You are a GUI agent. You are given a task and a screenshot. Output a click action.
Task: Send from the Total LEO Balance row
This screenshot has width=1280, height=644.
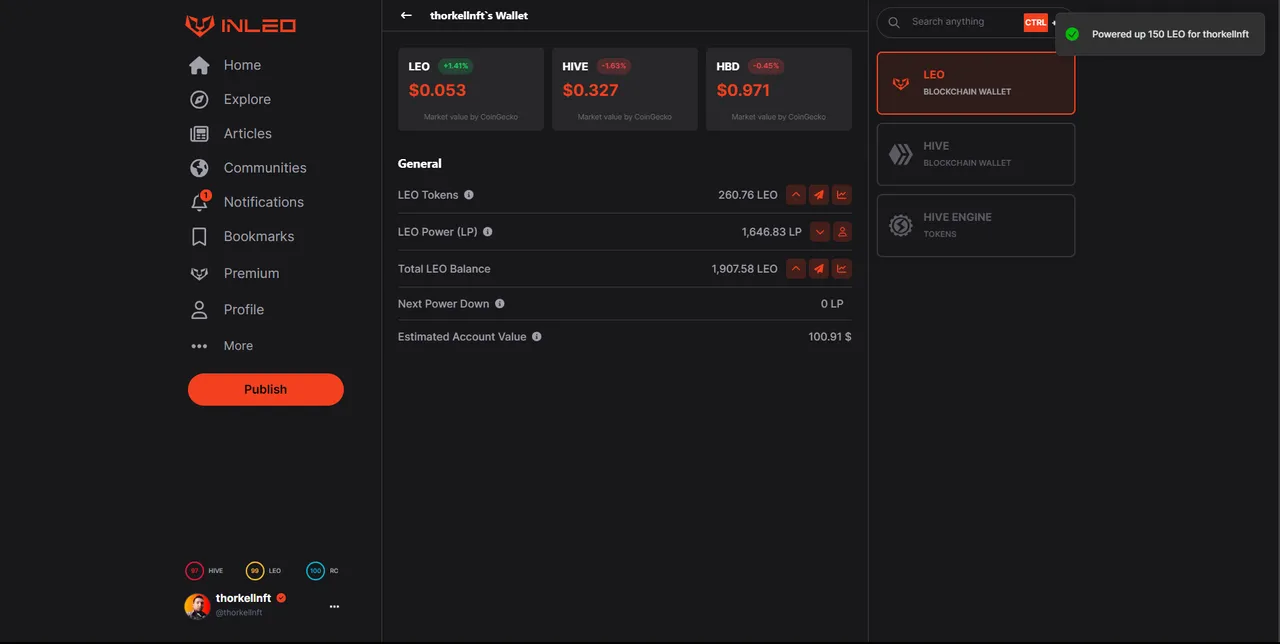point(819,268)
